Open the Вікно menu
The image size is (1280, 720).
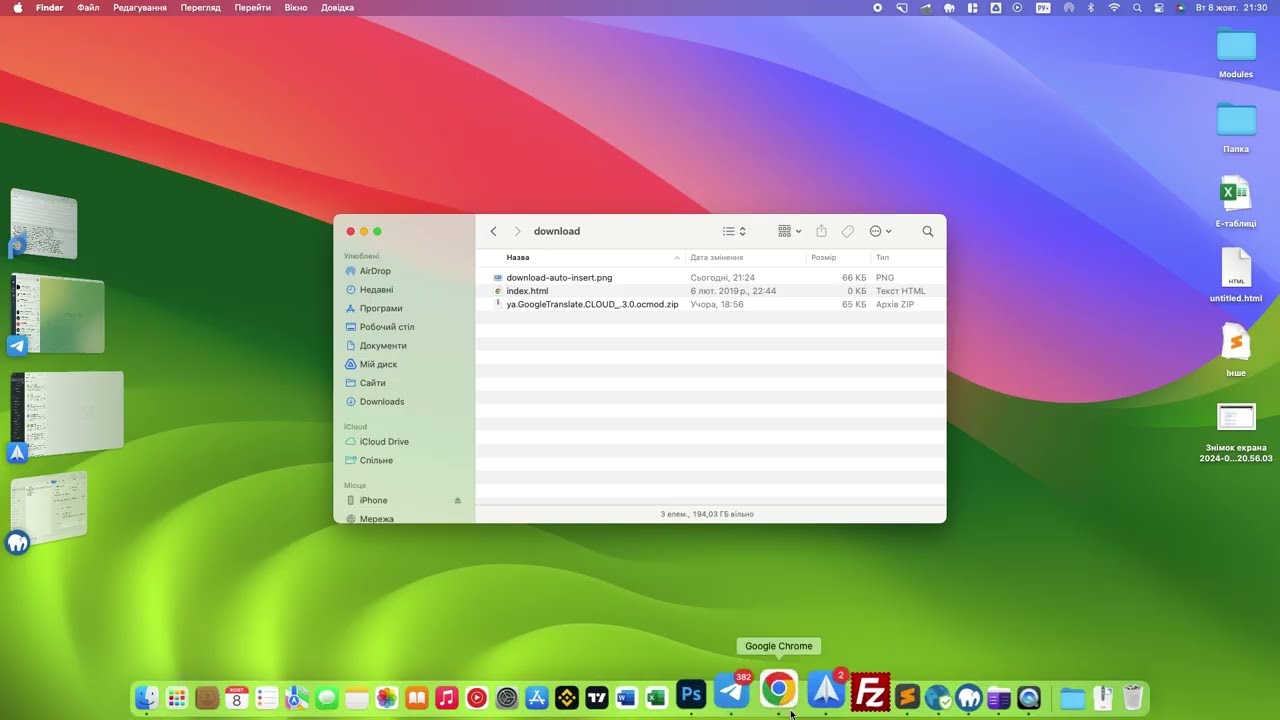coord(296,7)
